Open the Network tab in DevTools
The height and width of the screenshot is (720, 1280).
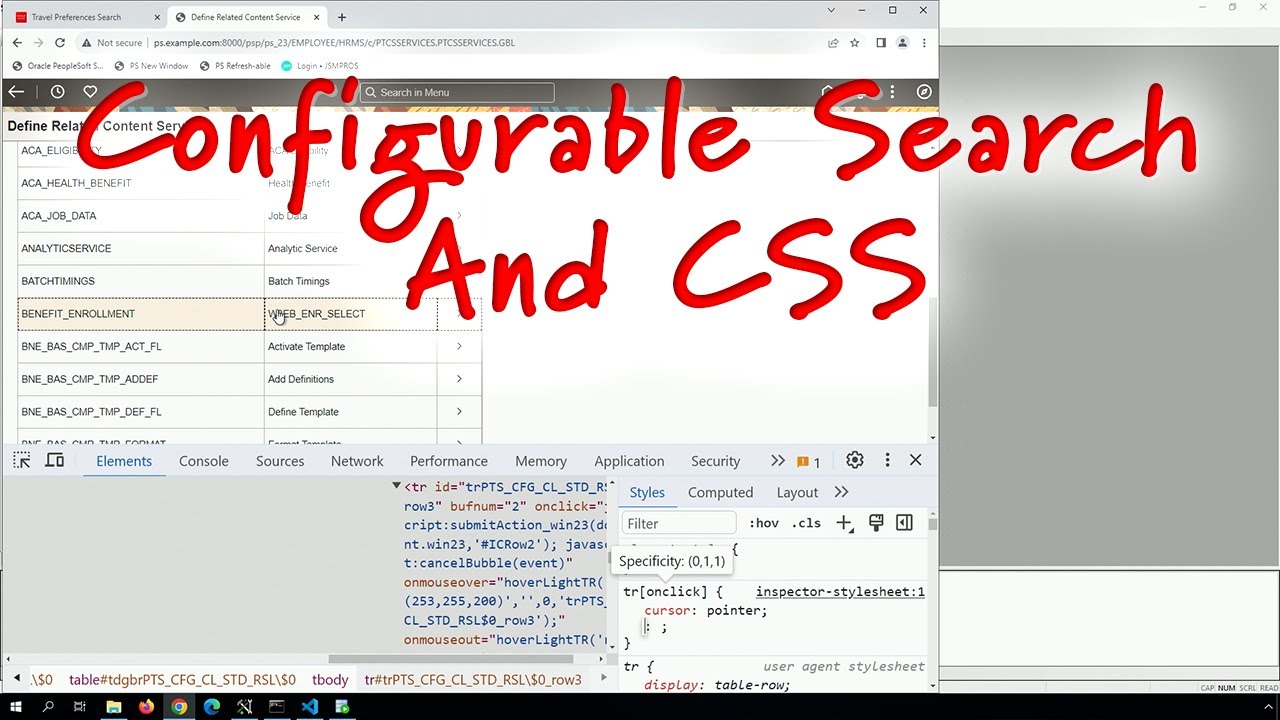(x=357, y=461)
